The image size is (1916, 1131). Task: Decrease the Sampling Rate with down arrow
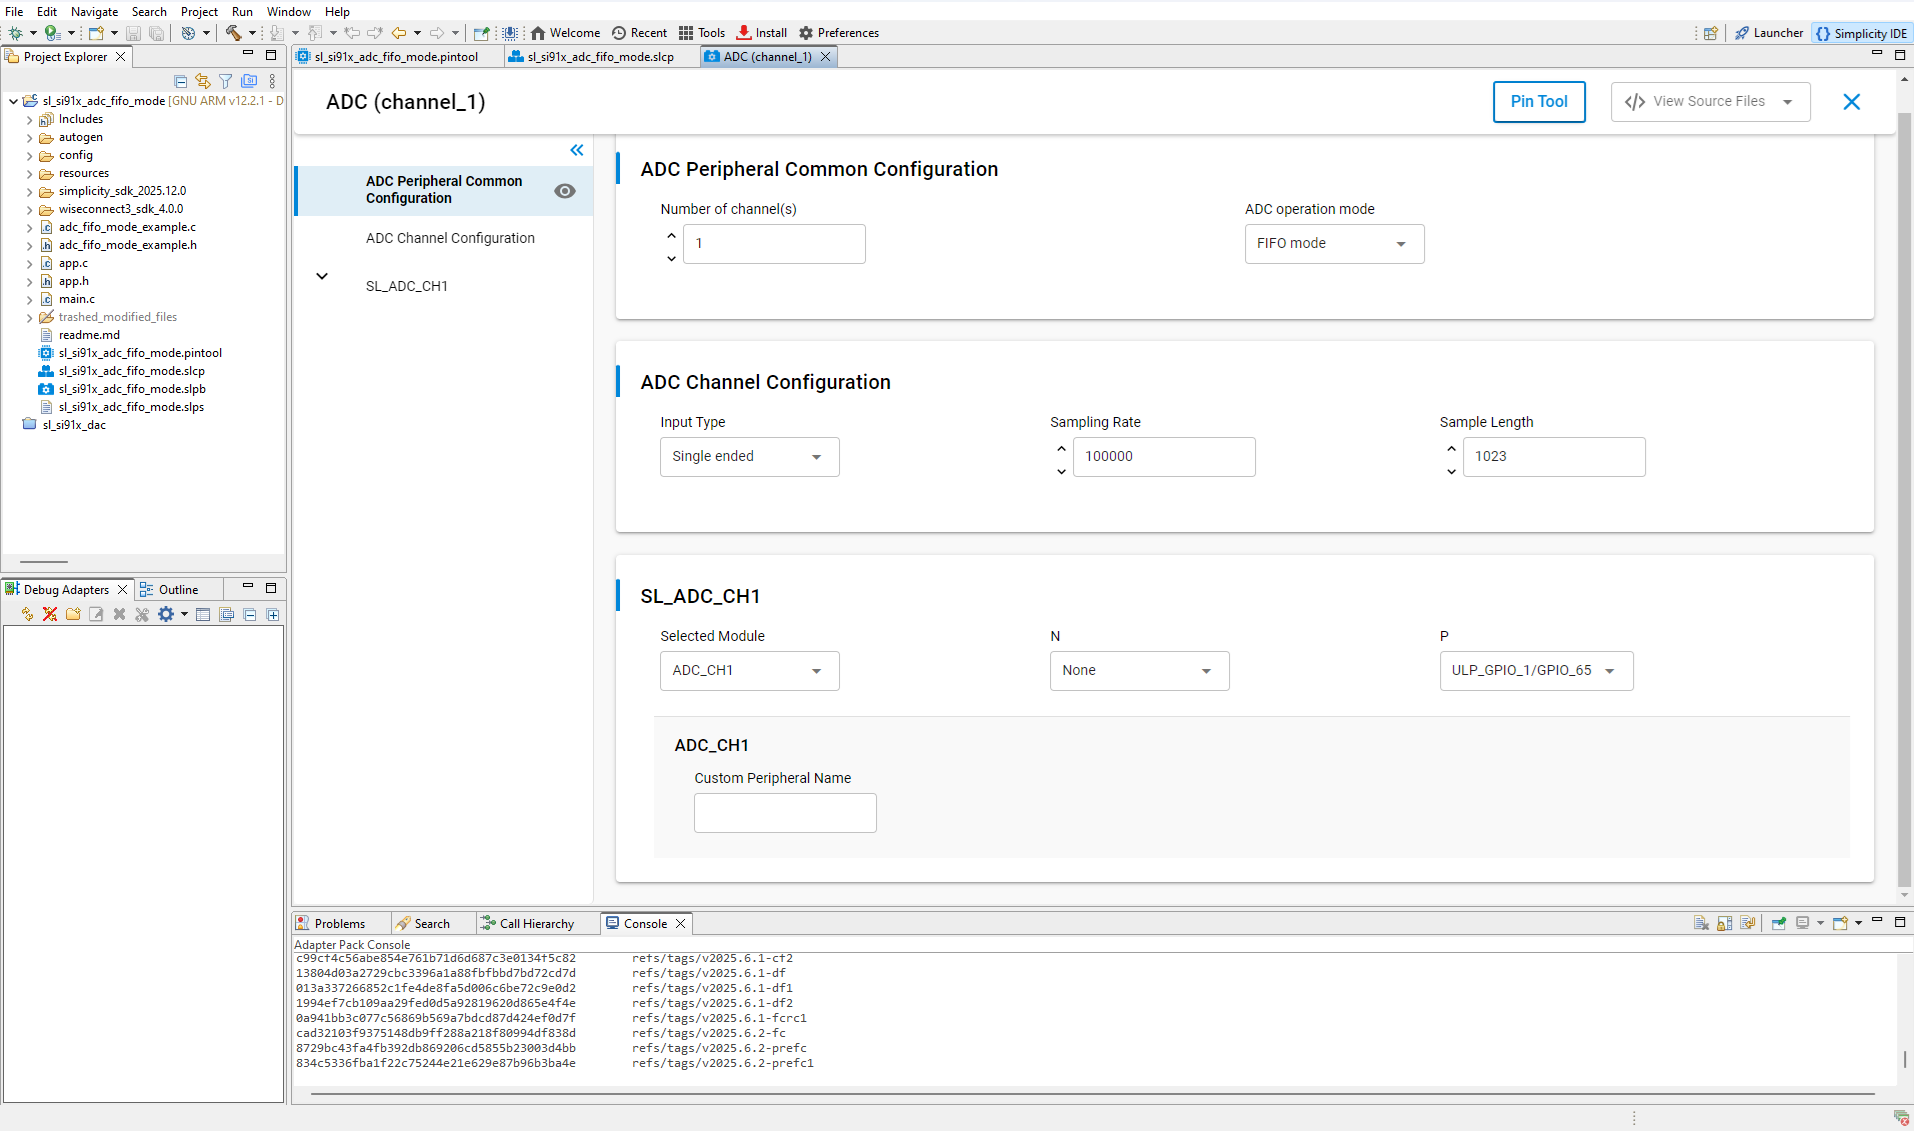tap(1061, 471)
